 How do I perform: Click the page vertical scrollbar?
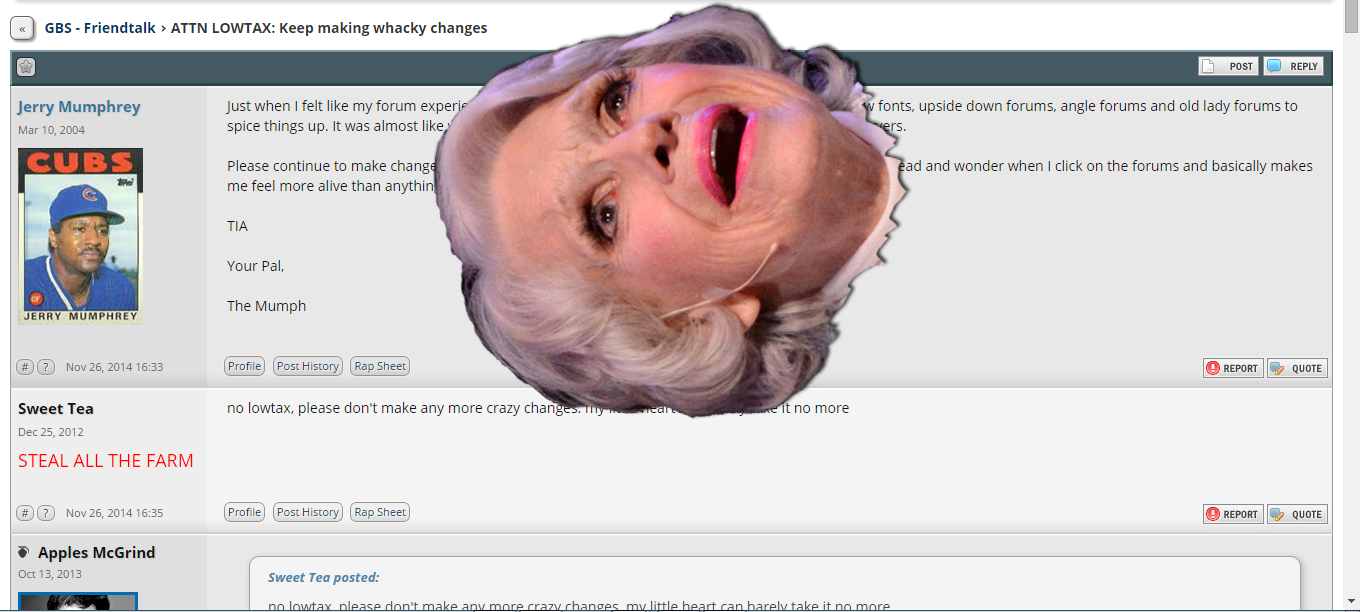coord(1351,306)
